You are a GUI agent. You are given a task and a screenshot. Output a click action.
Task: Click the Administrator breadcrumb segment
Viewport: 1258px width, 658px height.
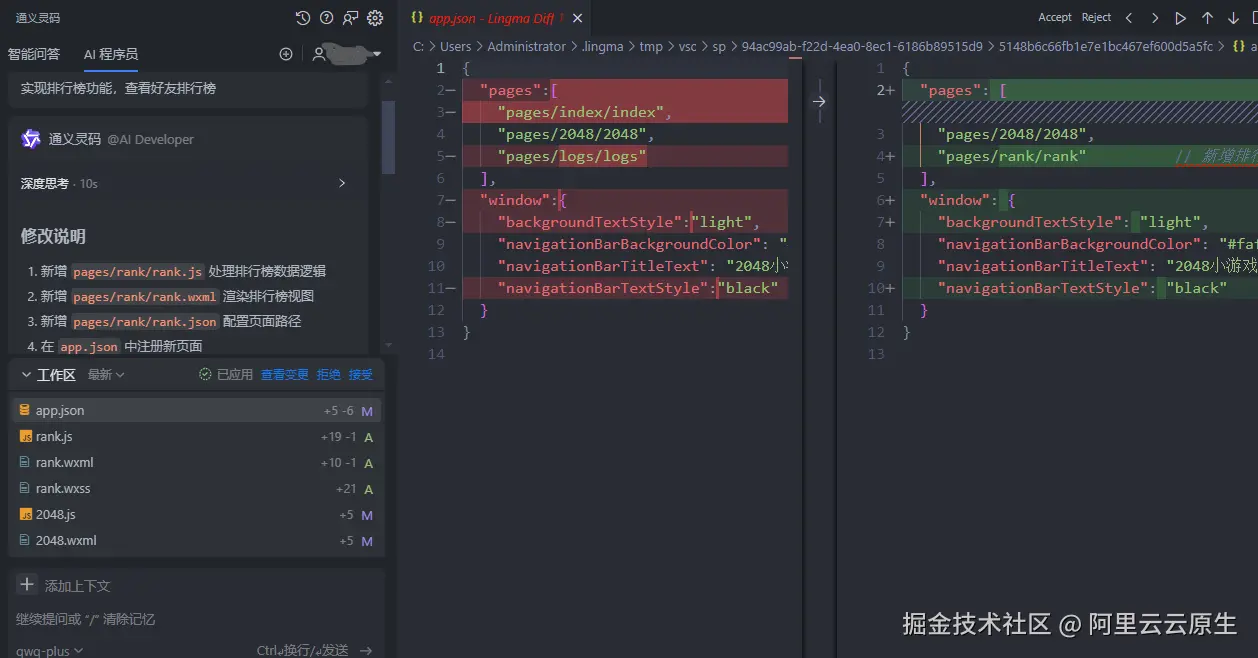pos(526,46)
